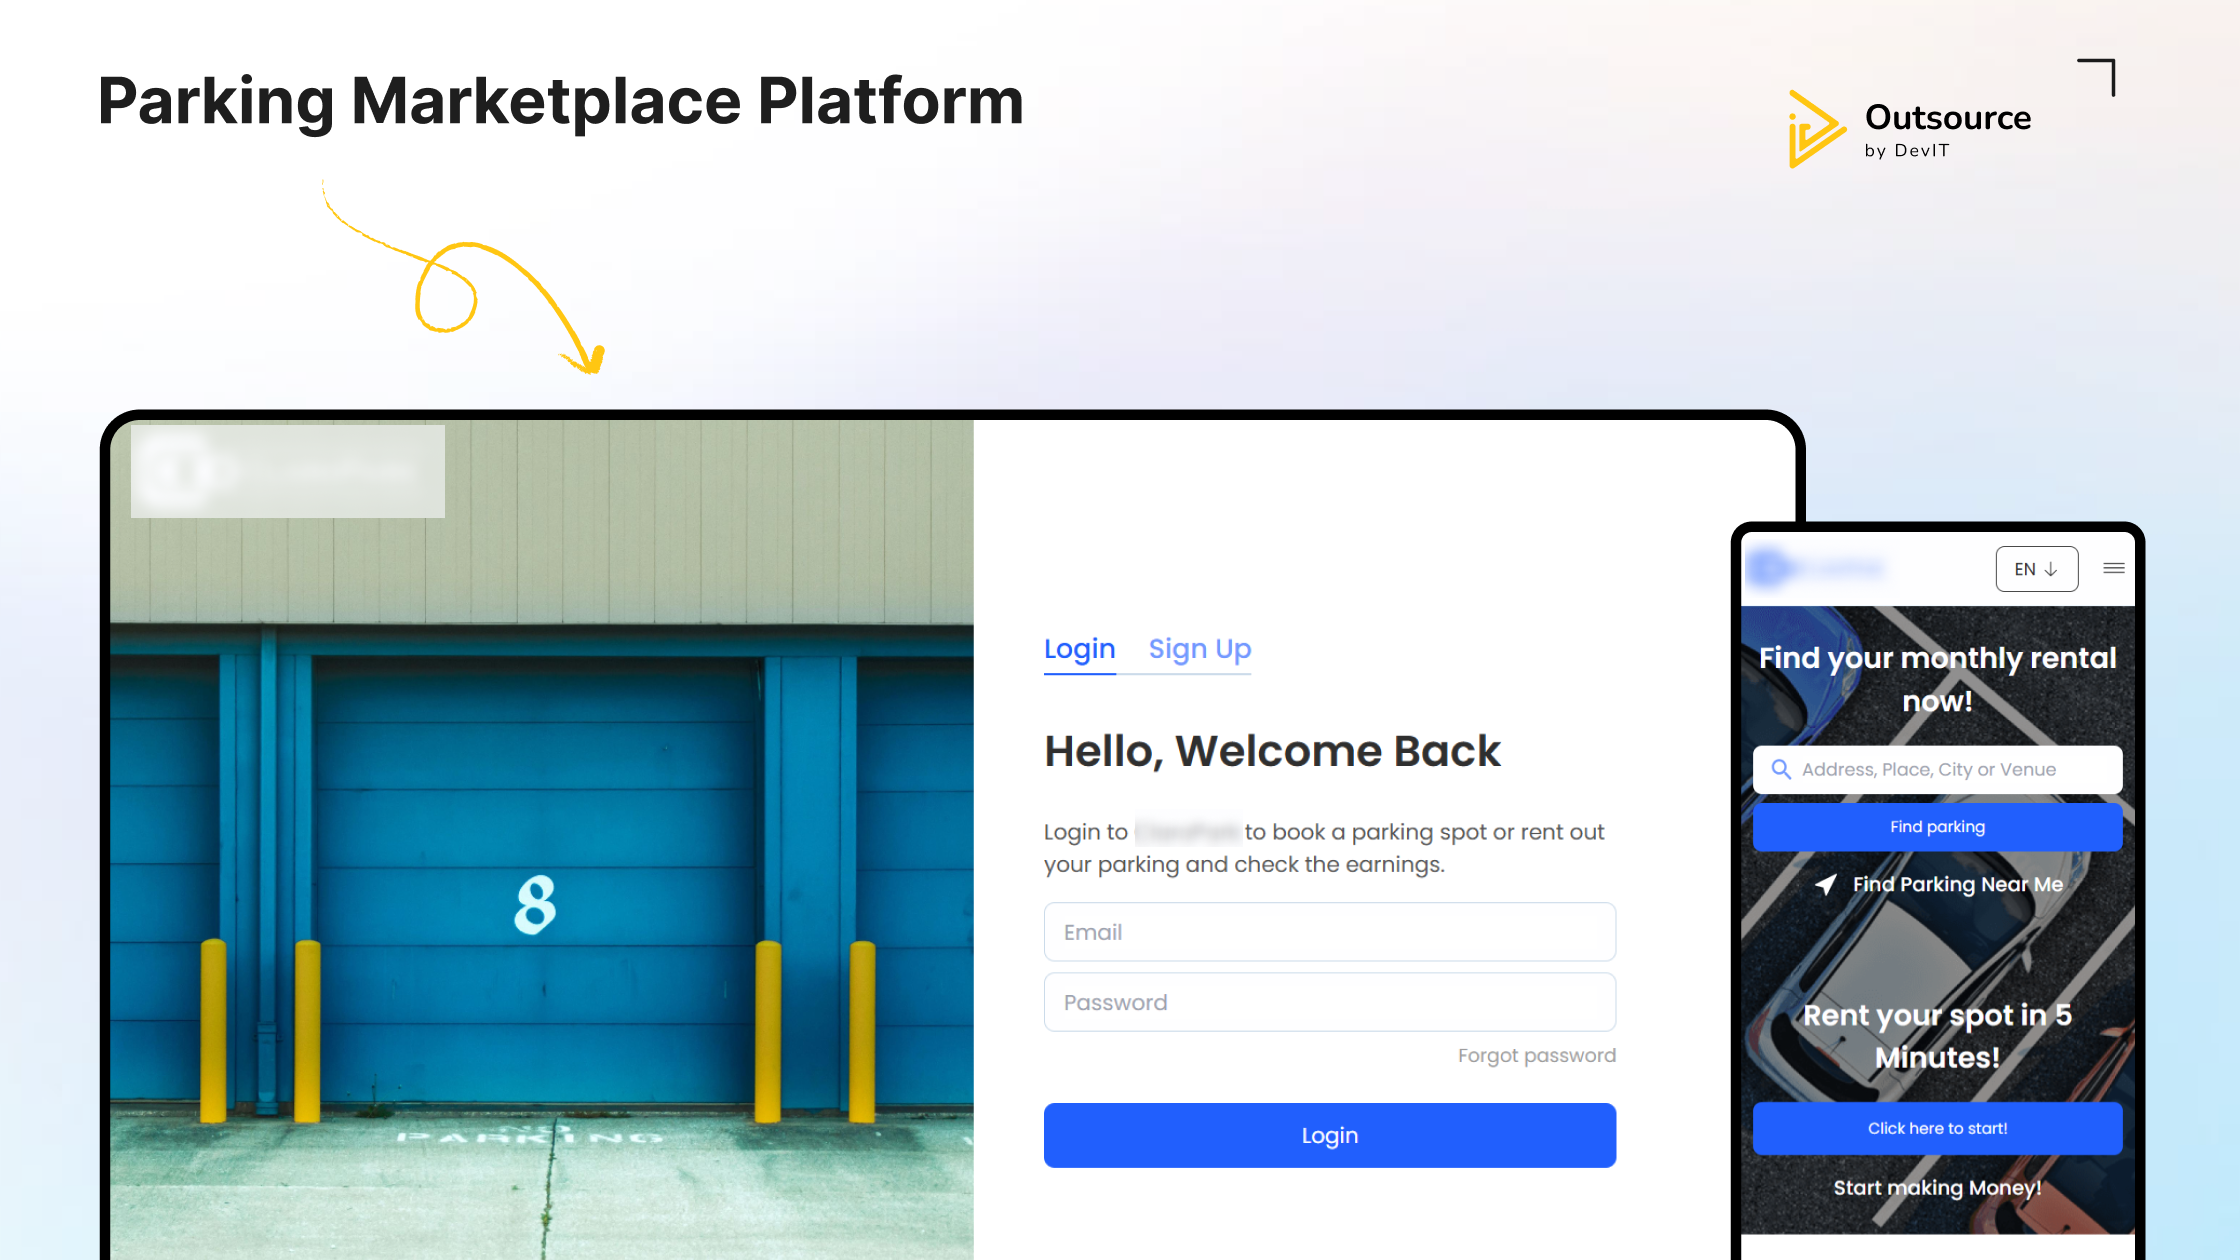Select the Login tab

click(1079, 649)
